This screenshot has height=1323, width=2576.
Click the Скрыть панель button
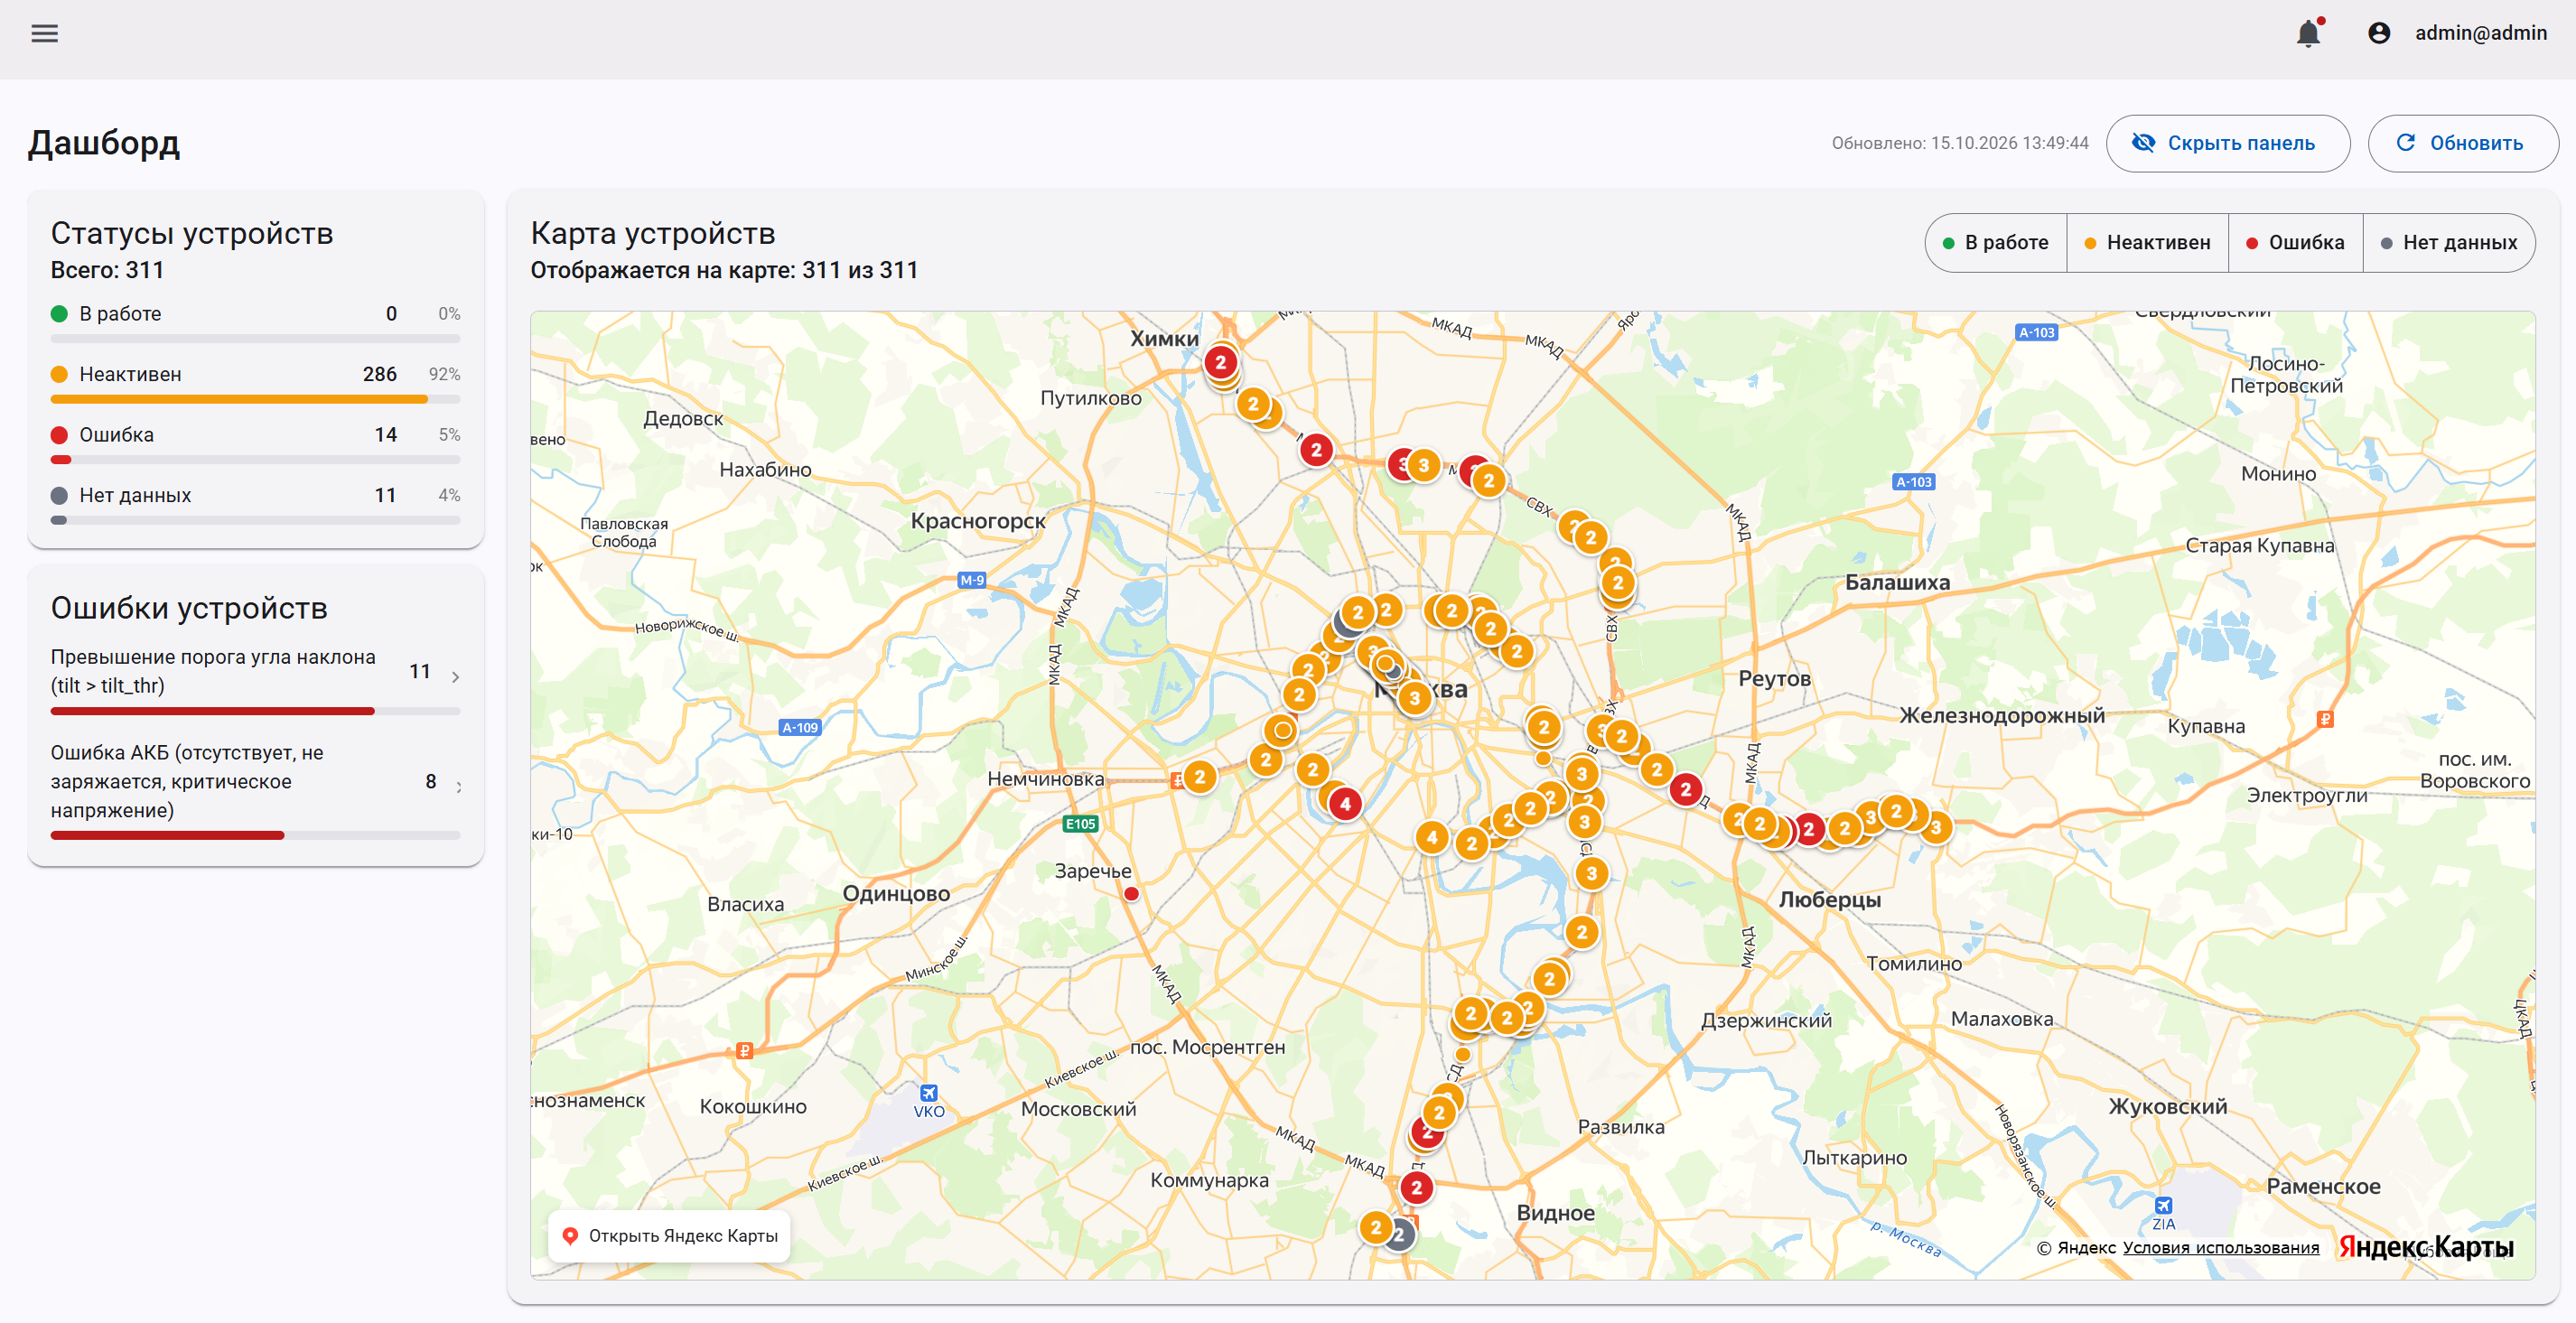coord(2227,143)
